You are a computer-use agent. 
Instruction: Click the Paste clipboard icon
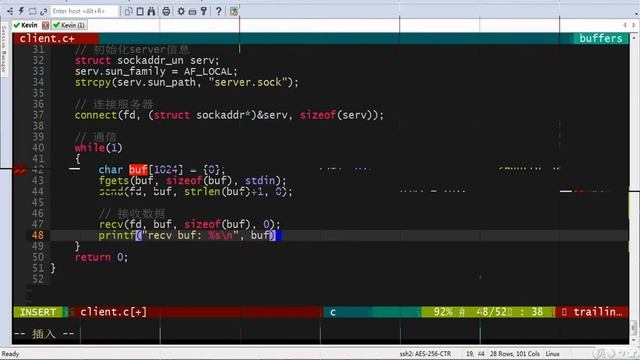coord(140,11)
